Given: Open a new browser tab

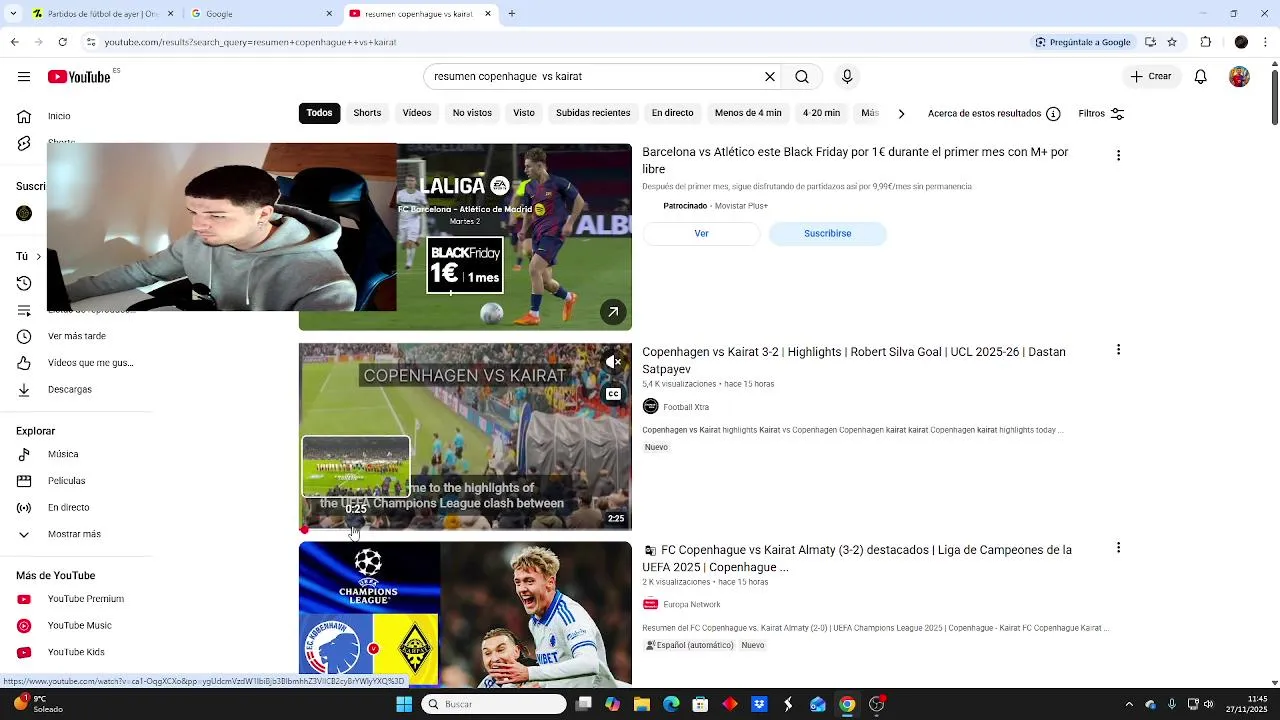Looking at the screenshot, I should pyautogui.click(x=511, y=14).
